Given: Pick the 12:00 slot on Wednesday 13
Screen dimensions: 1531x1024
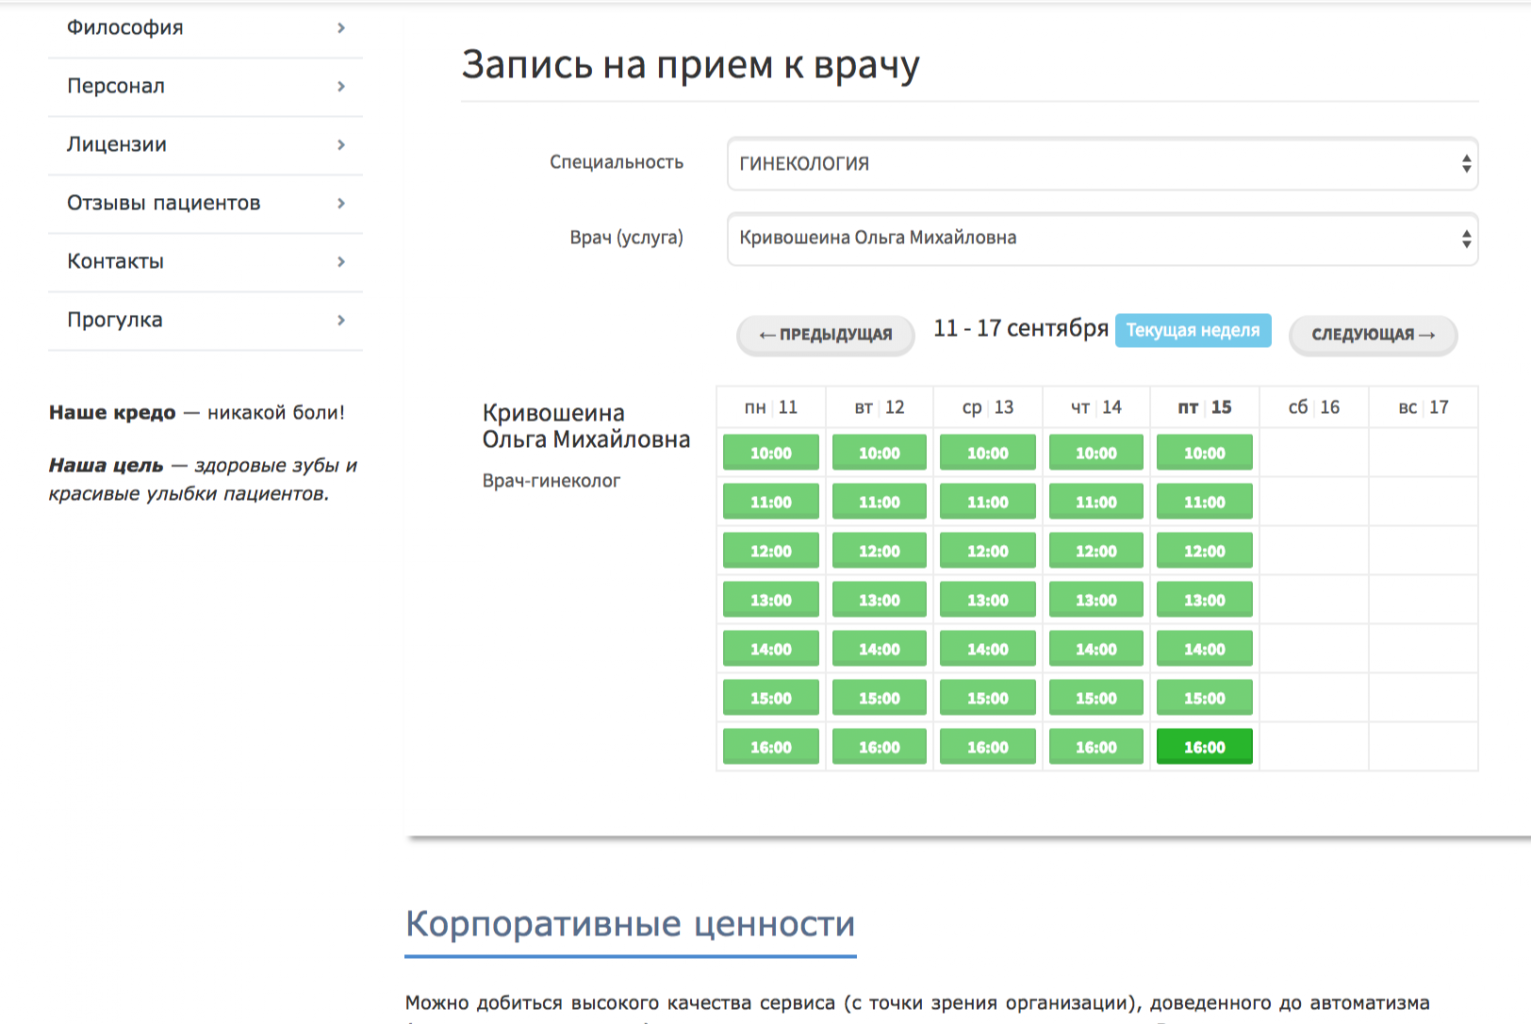Looking at the screenshot, I should point(987,551).
